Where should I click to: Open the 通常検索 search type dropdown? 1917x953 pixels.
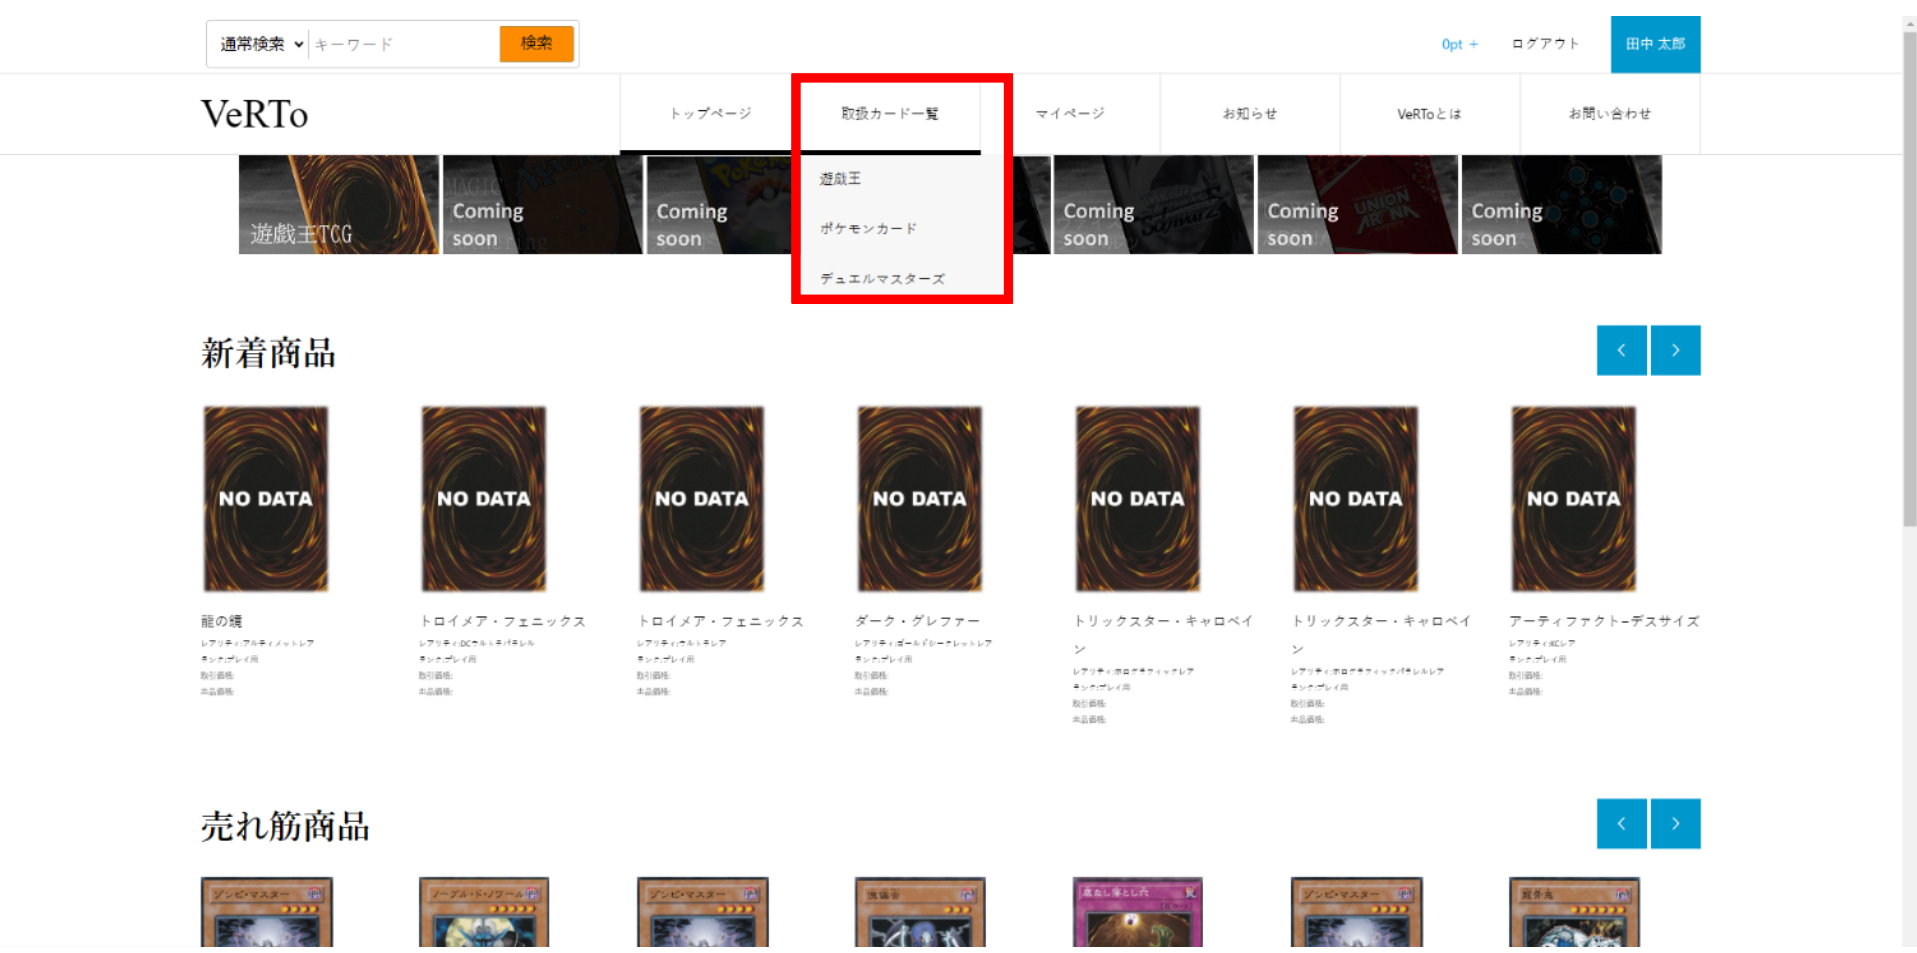(262, 44)
